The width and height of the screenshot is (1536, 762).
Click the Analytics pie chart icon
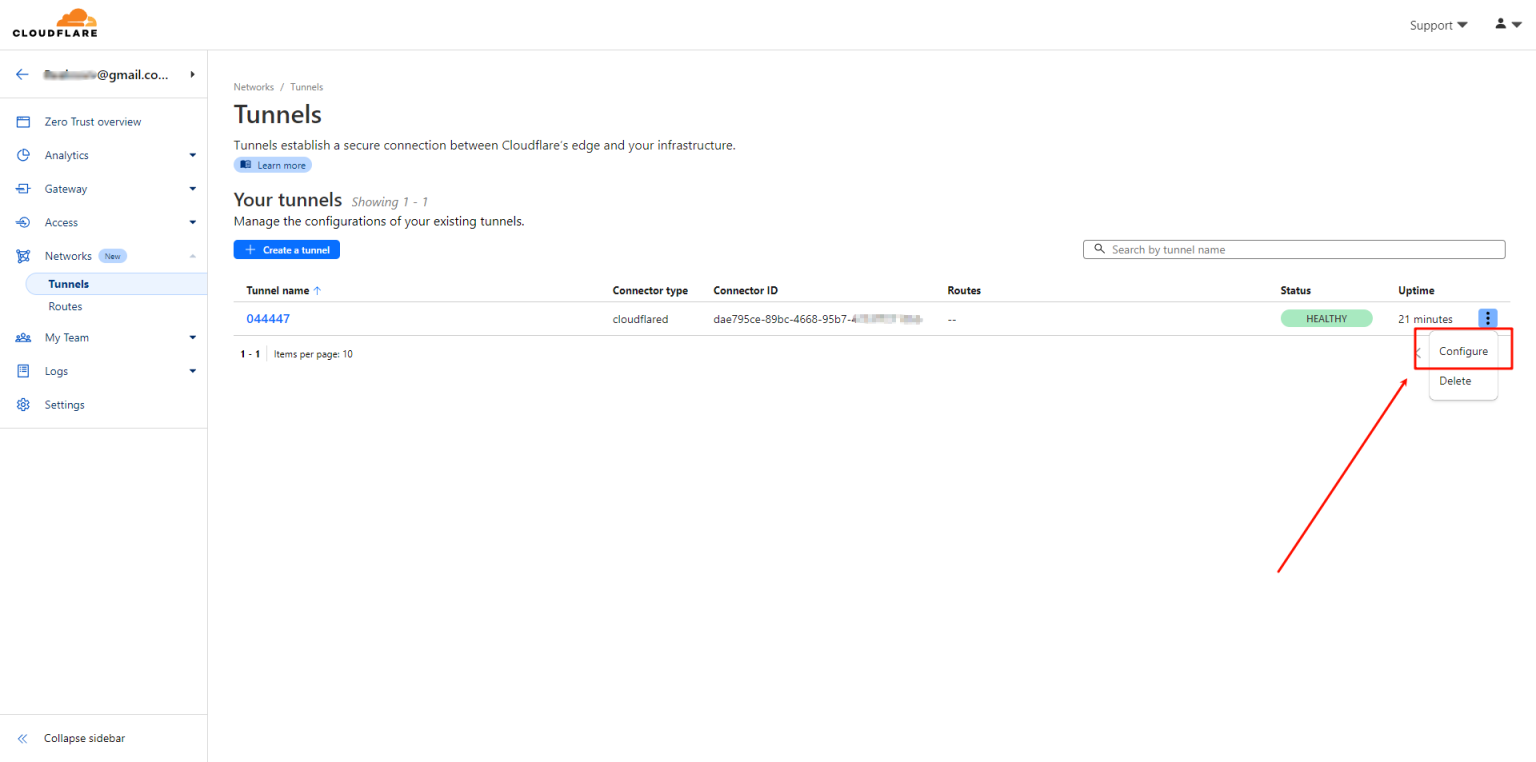[23, 155]
